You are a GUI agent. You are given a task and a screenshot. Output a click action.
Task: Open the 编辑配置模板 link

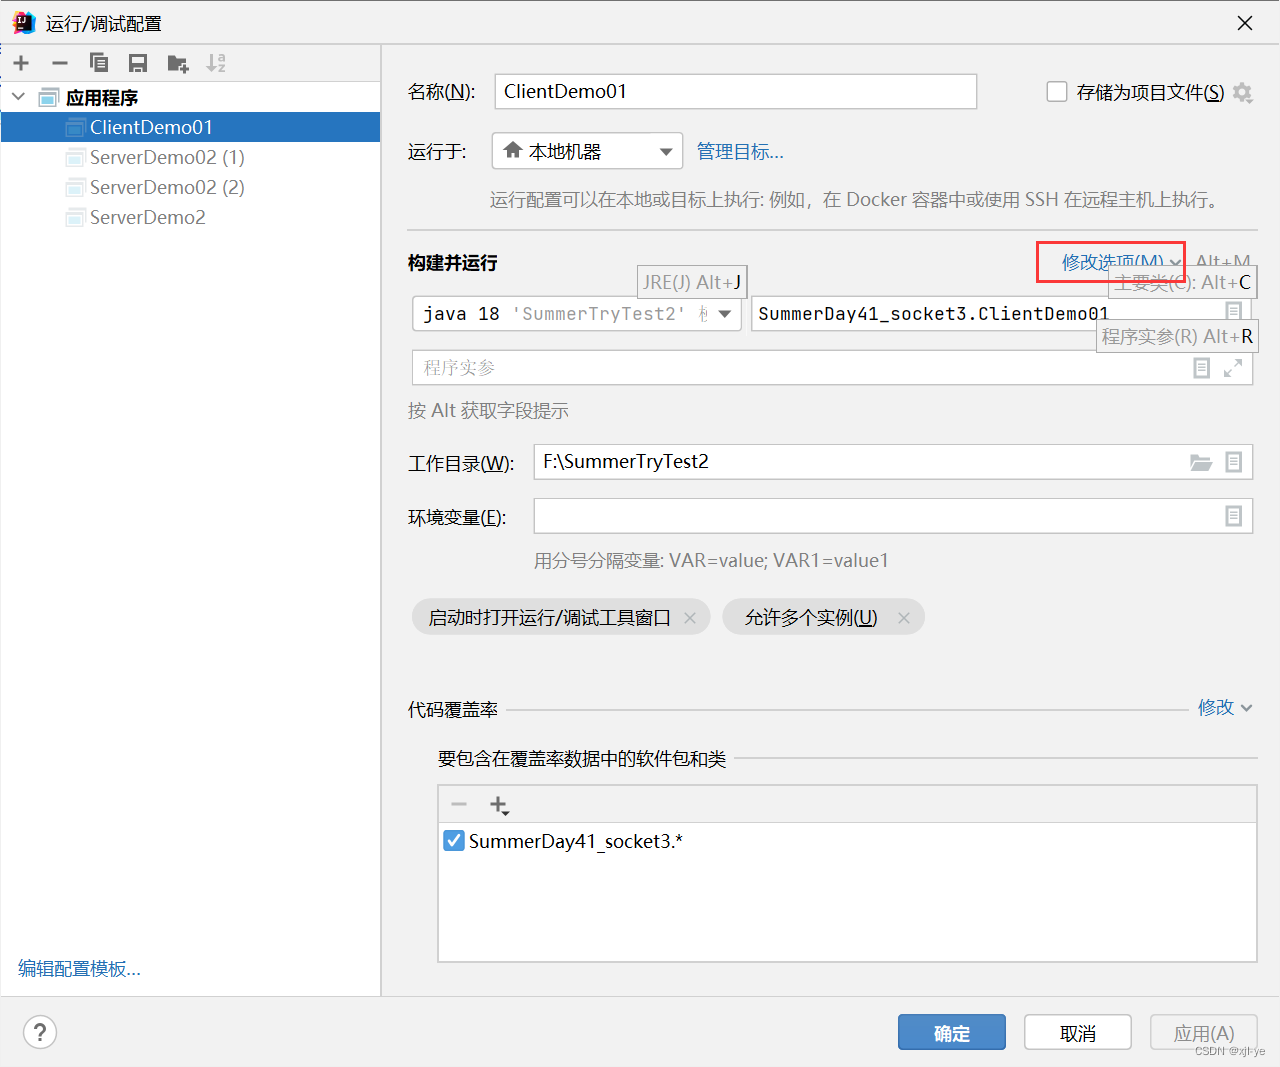click(79, 968)
